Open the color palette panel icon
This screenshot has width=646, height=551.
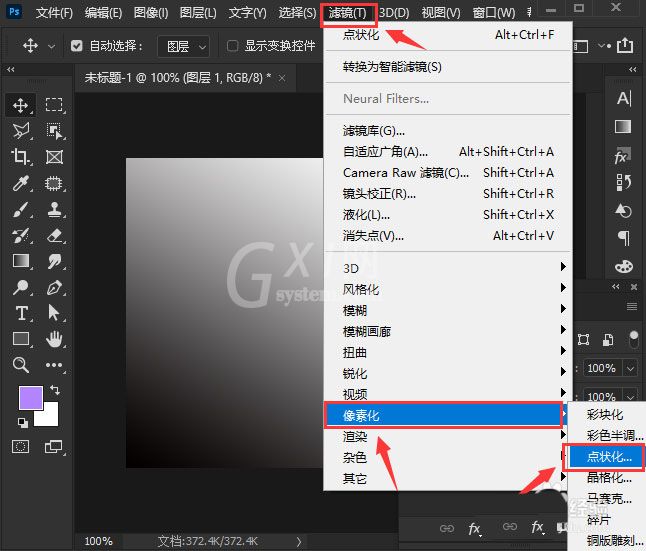(x=624, y=266)
